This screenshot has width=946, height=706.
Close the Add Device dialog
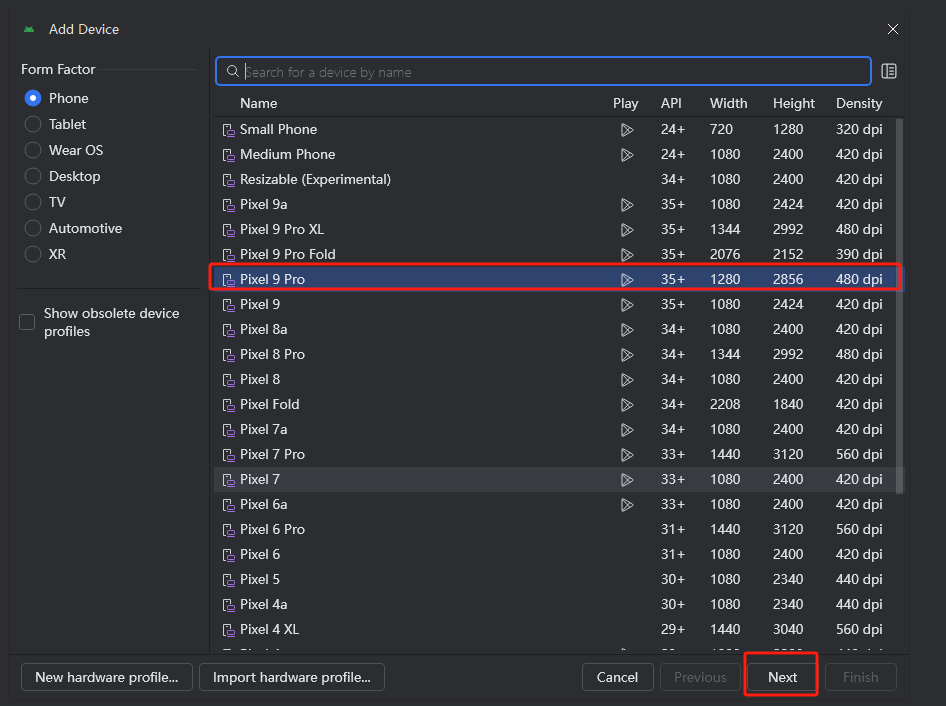coord(893,29)
